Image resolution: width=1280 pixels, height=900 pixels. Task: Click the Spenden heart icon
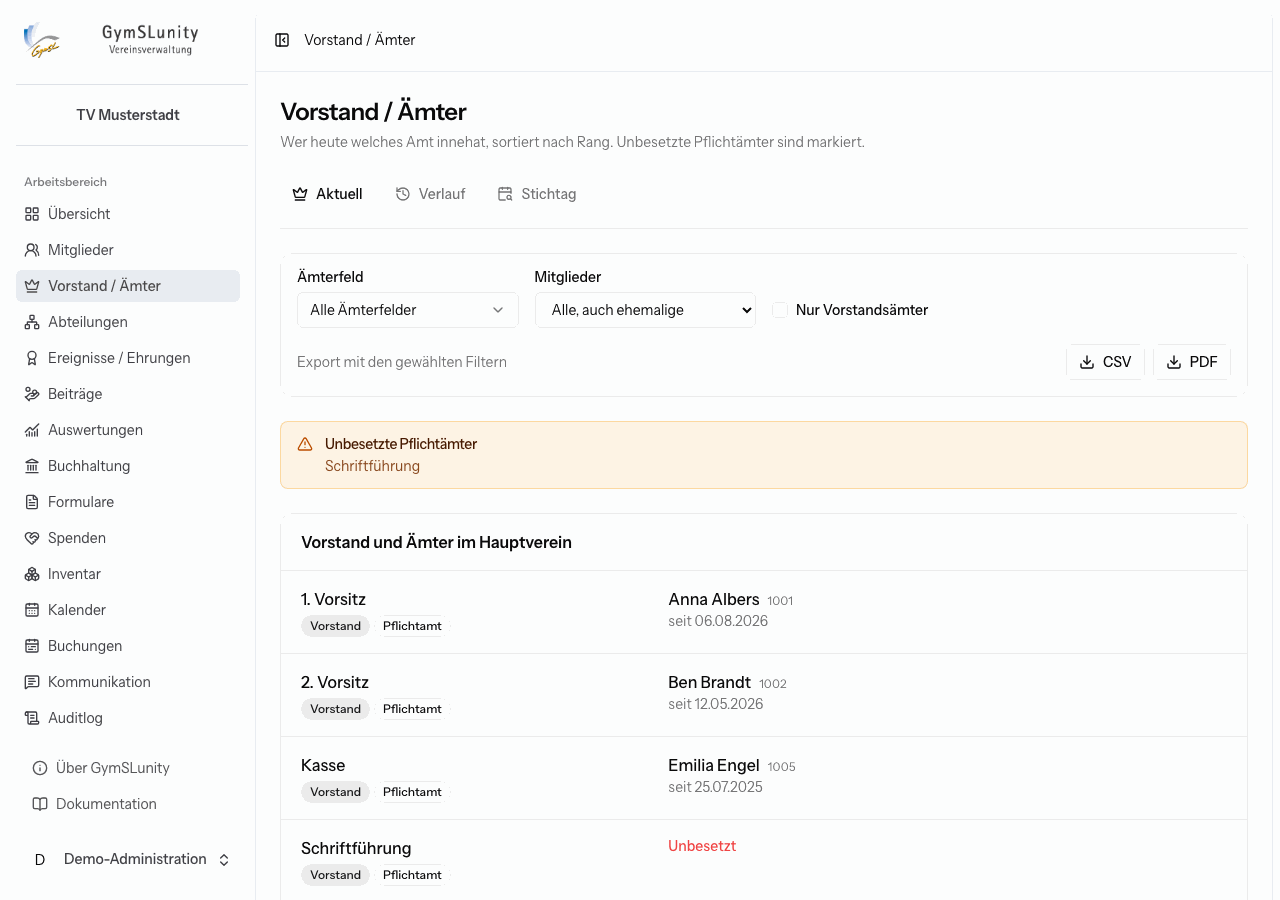(32, 538)
